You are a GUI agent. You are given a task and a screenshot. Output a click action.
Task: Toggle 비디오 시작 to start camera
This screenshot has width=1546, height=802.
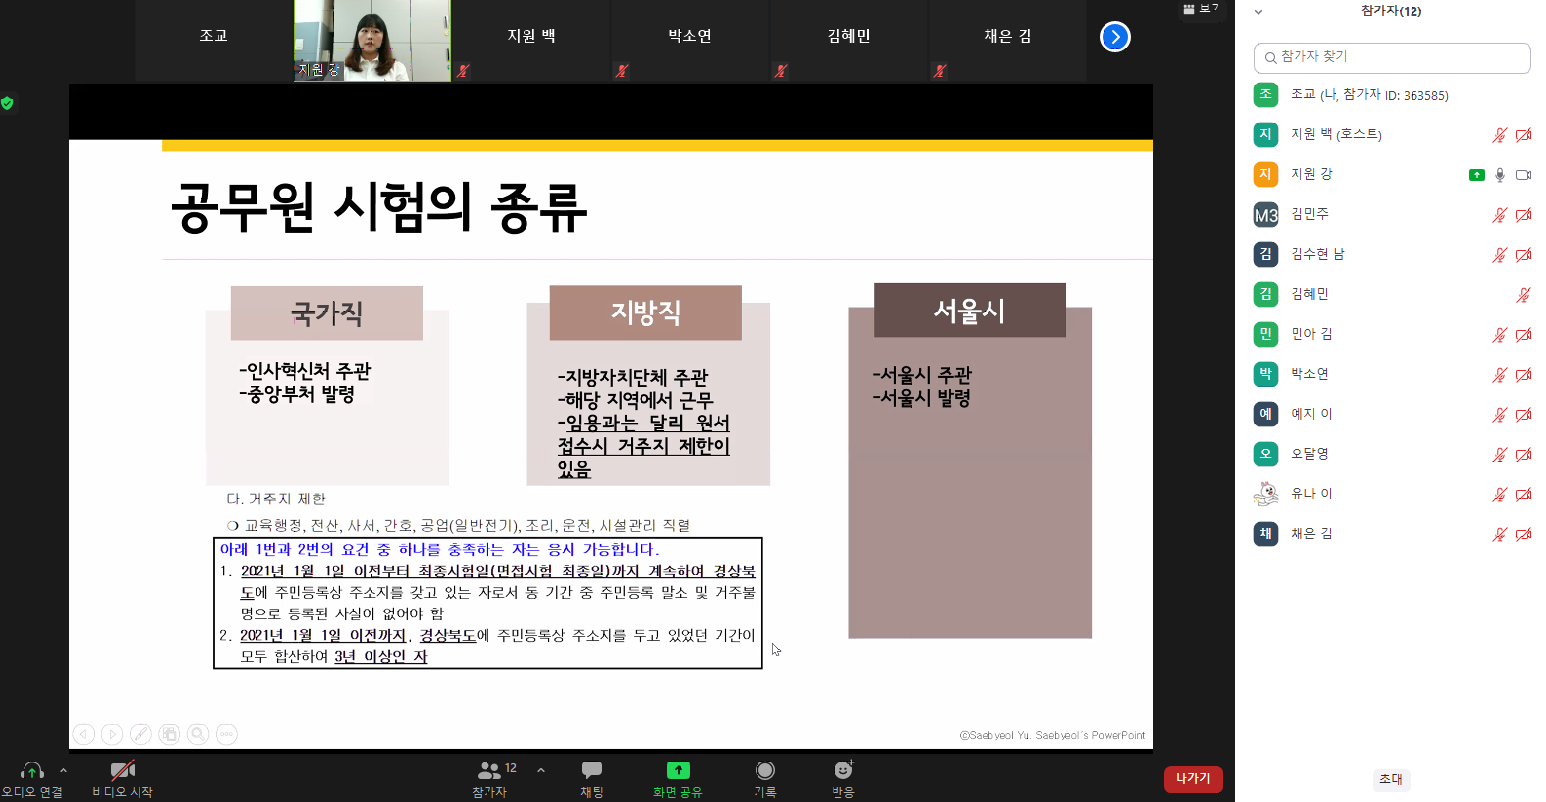pyautogui.click(x=123, y=771)
